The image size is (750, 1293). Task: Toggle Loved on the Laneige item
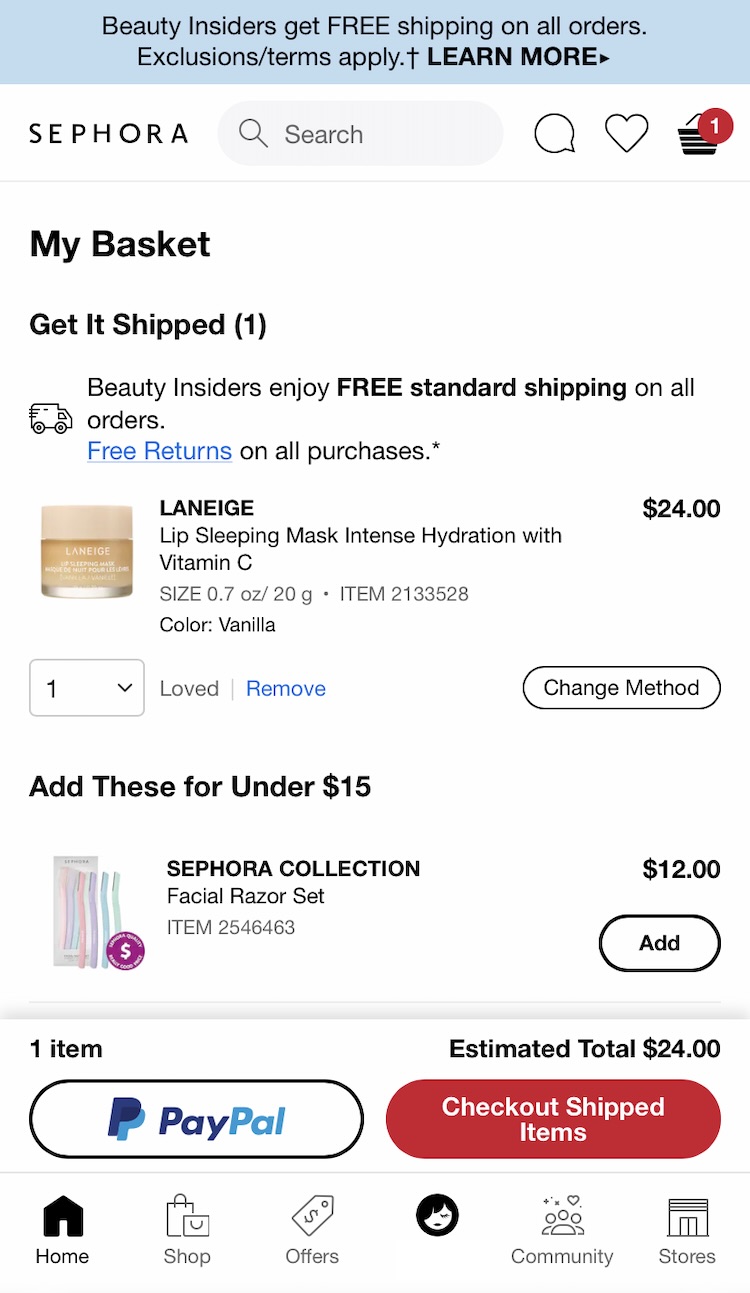point(189,689)
